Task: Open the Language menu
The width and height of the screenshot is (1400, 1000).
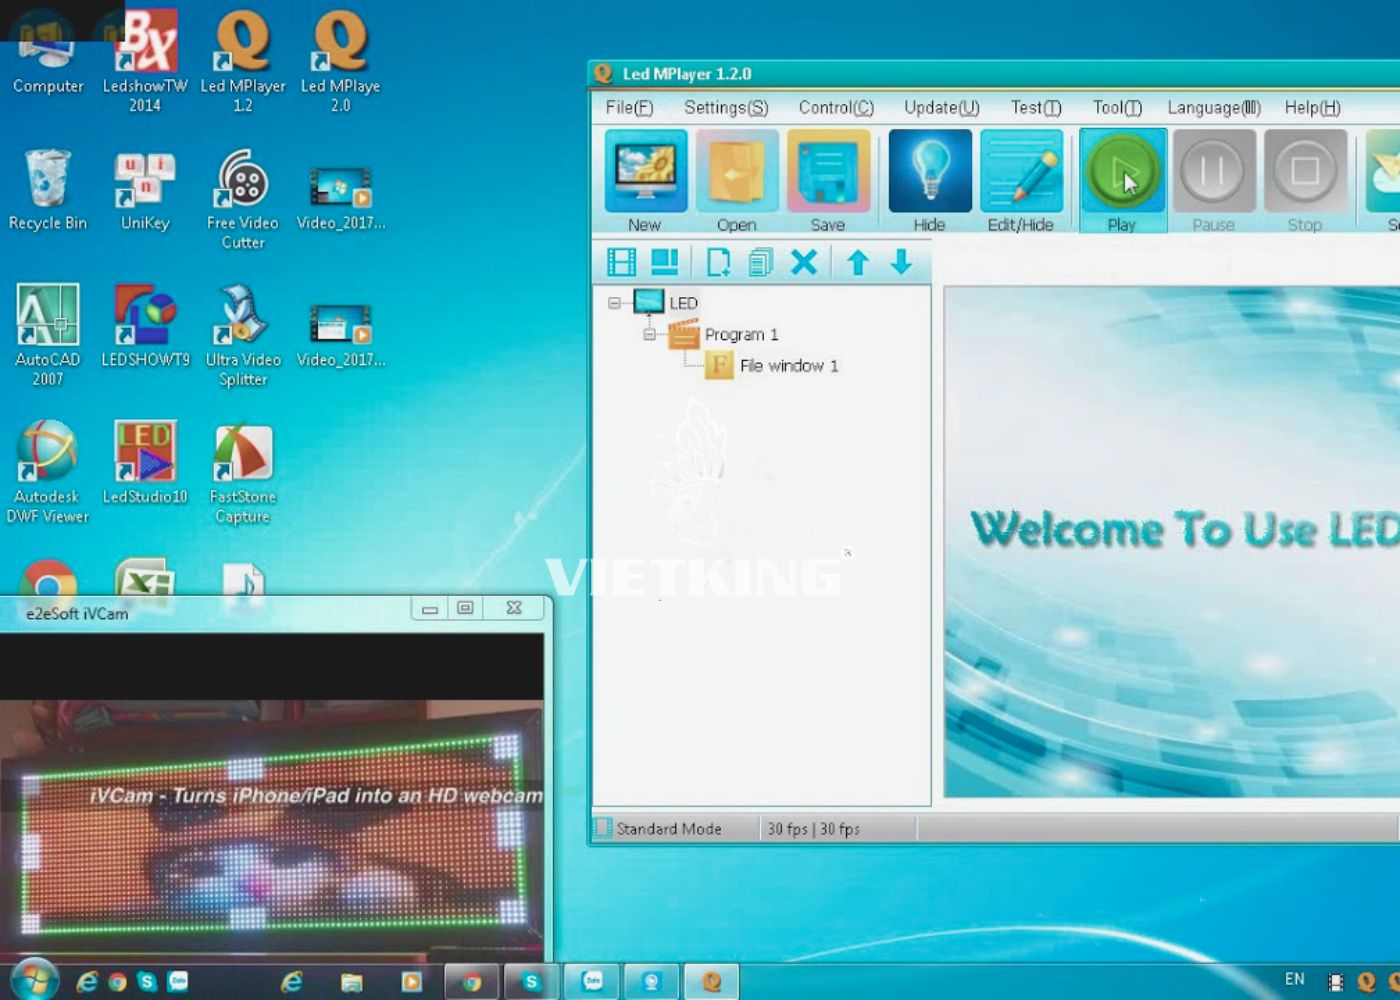Action: (x=1214, y=107)
